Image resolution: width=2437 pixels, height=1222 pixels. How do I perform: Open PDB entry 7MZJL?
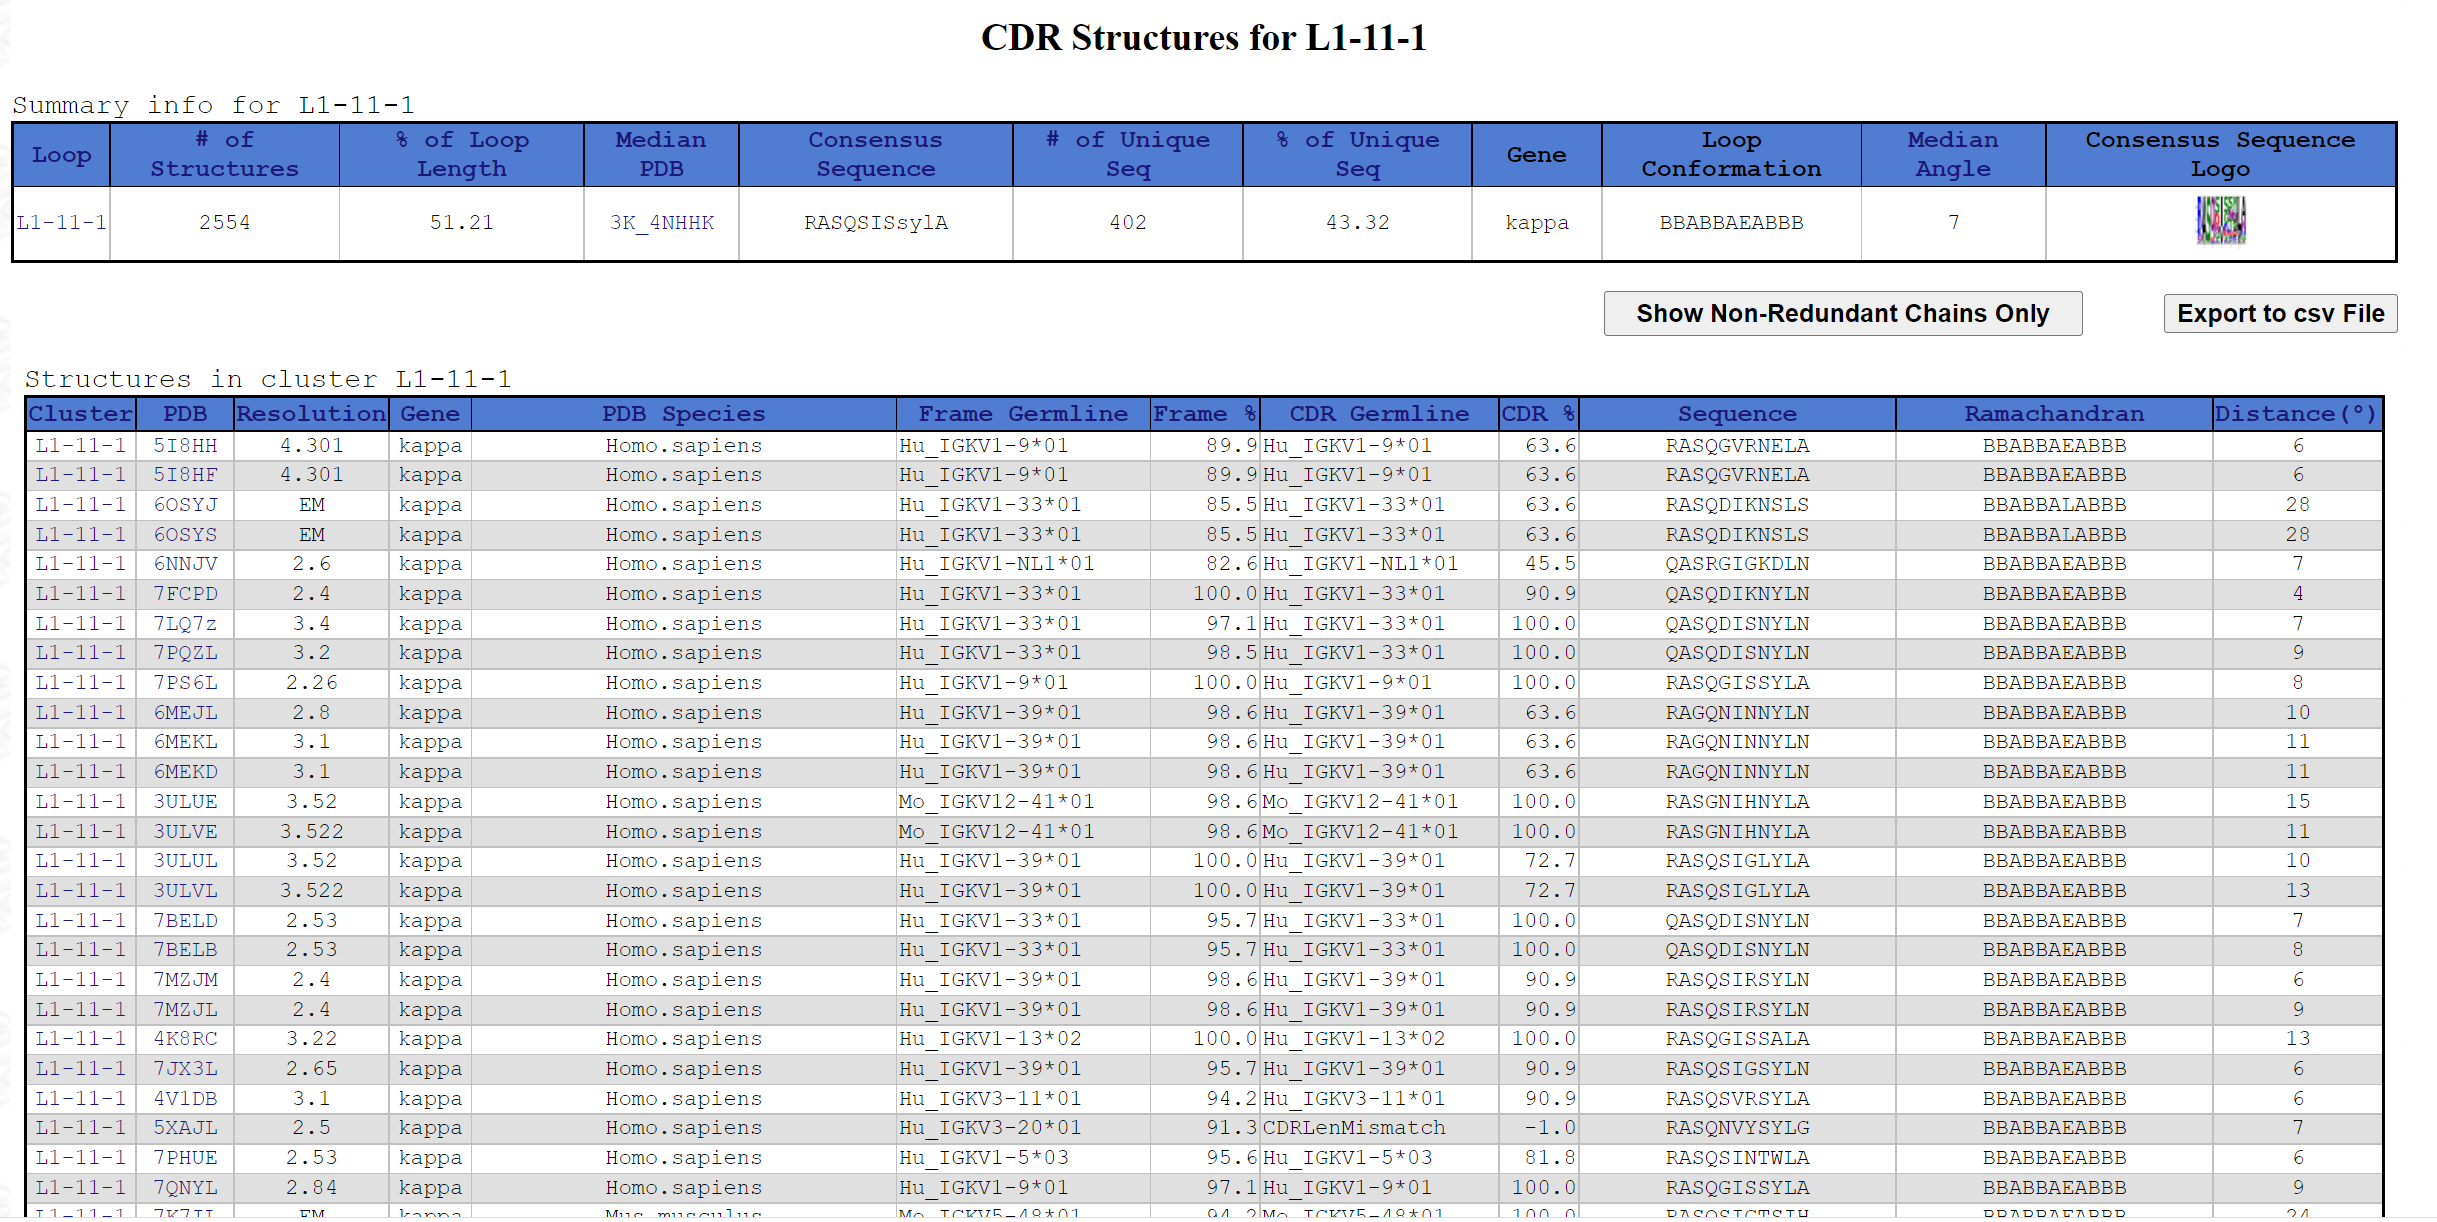click(185, 1010)
